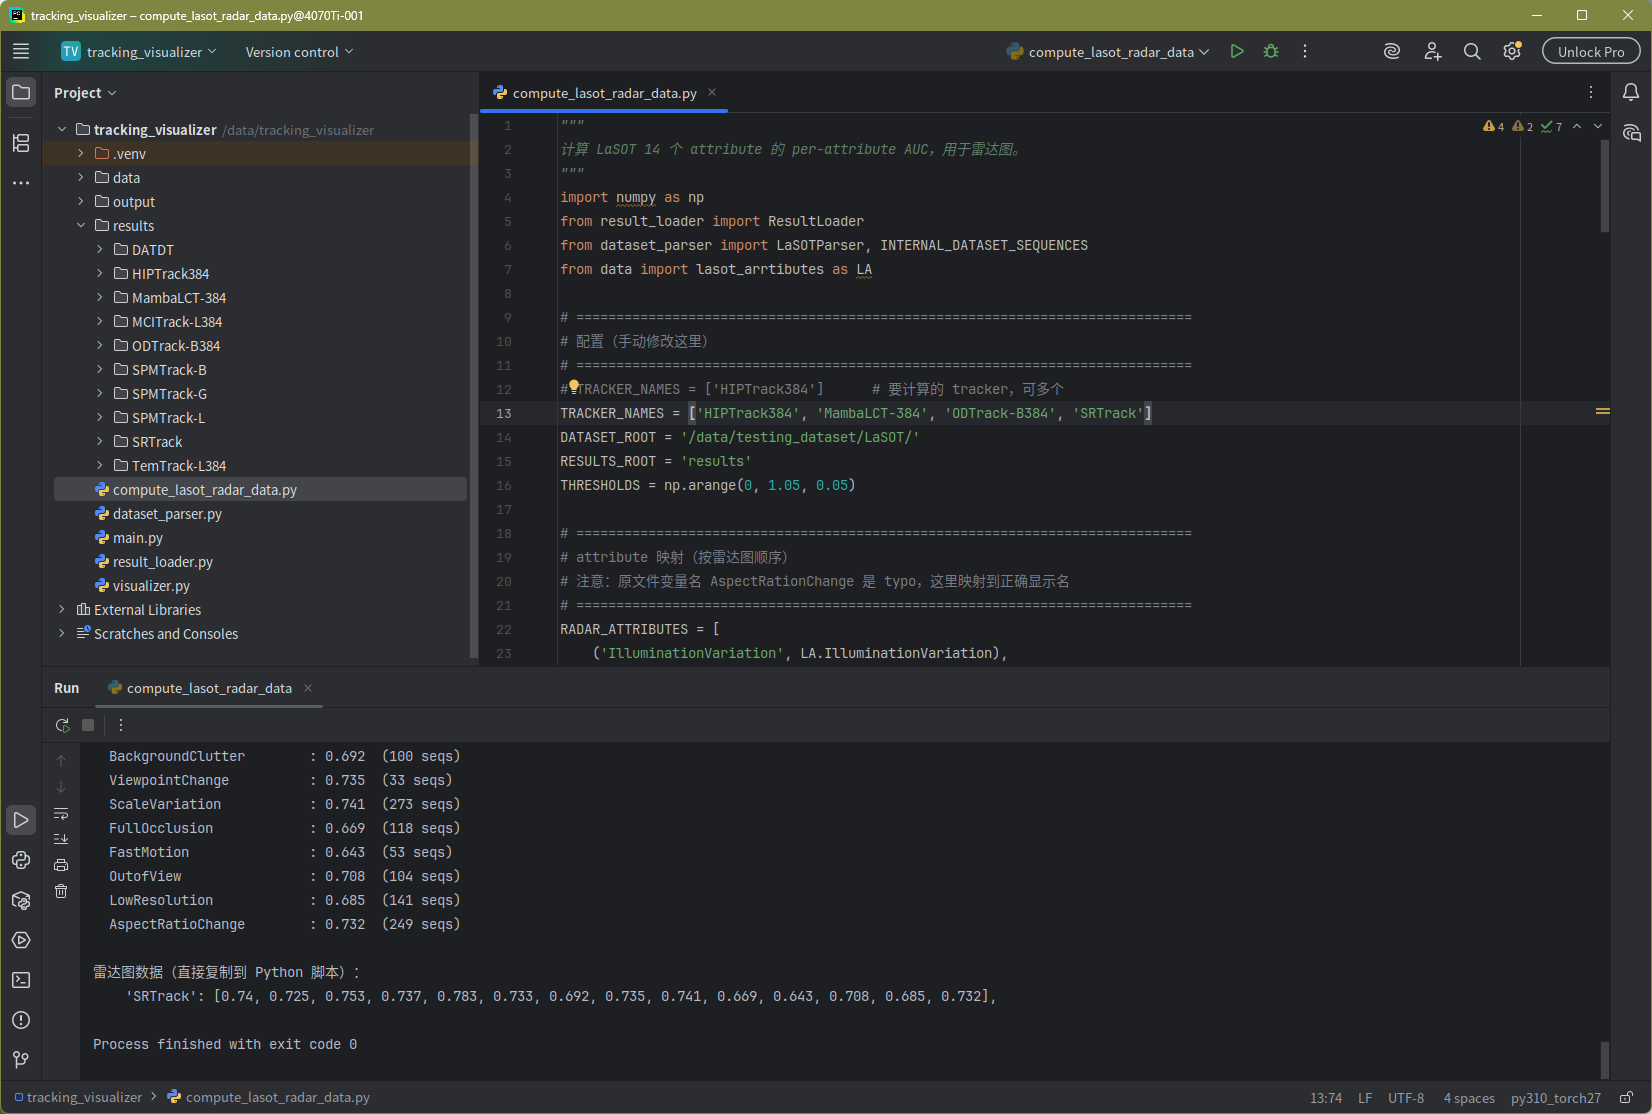This screenshot has width=1652, height=1114.
Task: Print the Run console output
Action: click(61, 865)
